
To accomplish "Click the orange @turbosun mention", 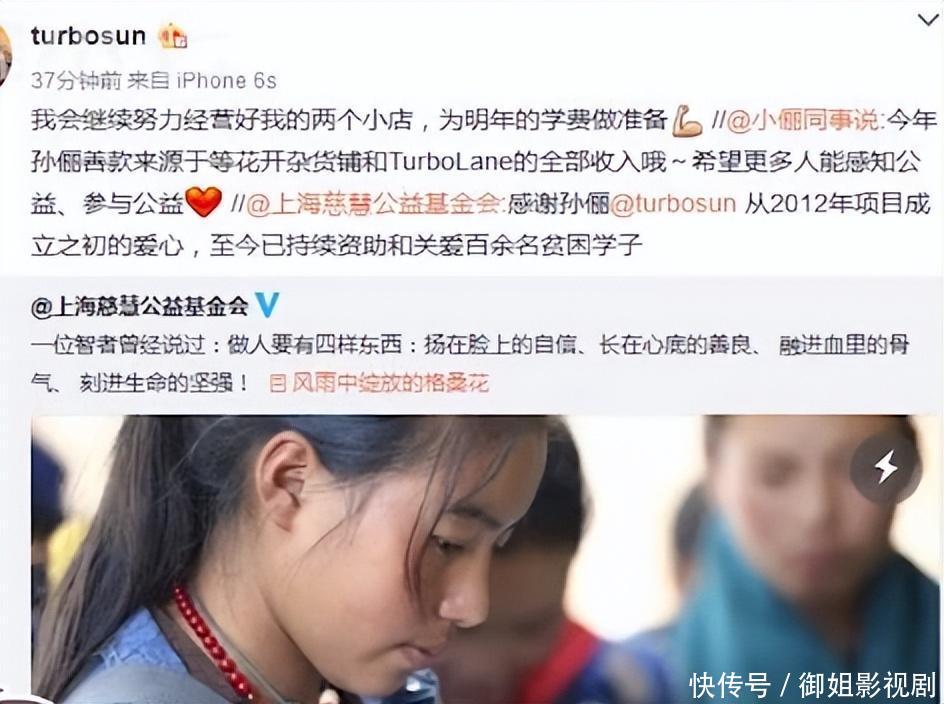I will [x=673, y=204].
